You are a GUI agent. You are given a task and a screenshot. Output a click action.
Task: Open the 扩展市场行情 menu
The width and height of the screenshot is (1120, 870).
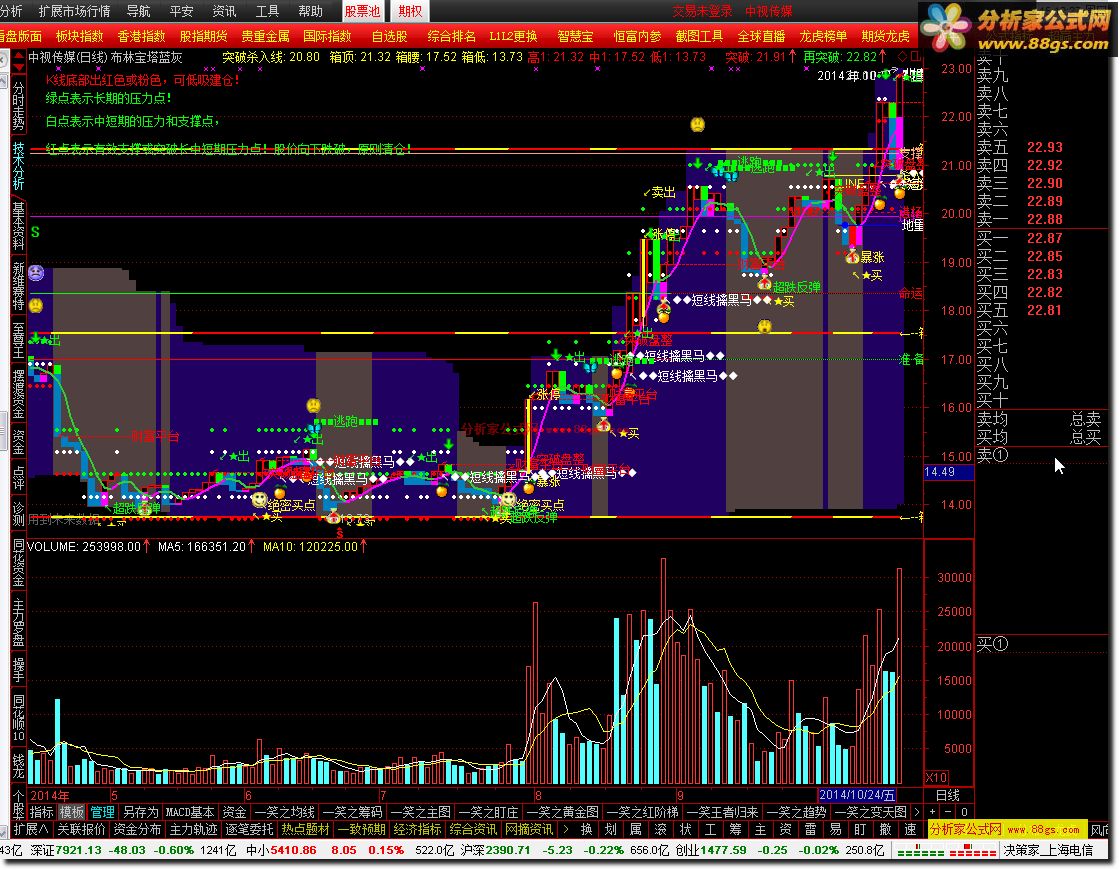click(x=74, y=11)
